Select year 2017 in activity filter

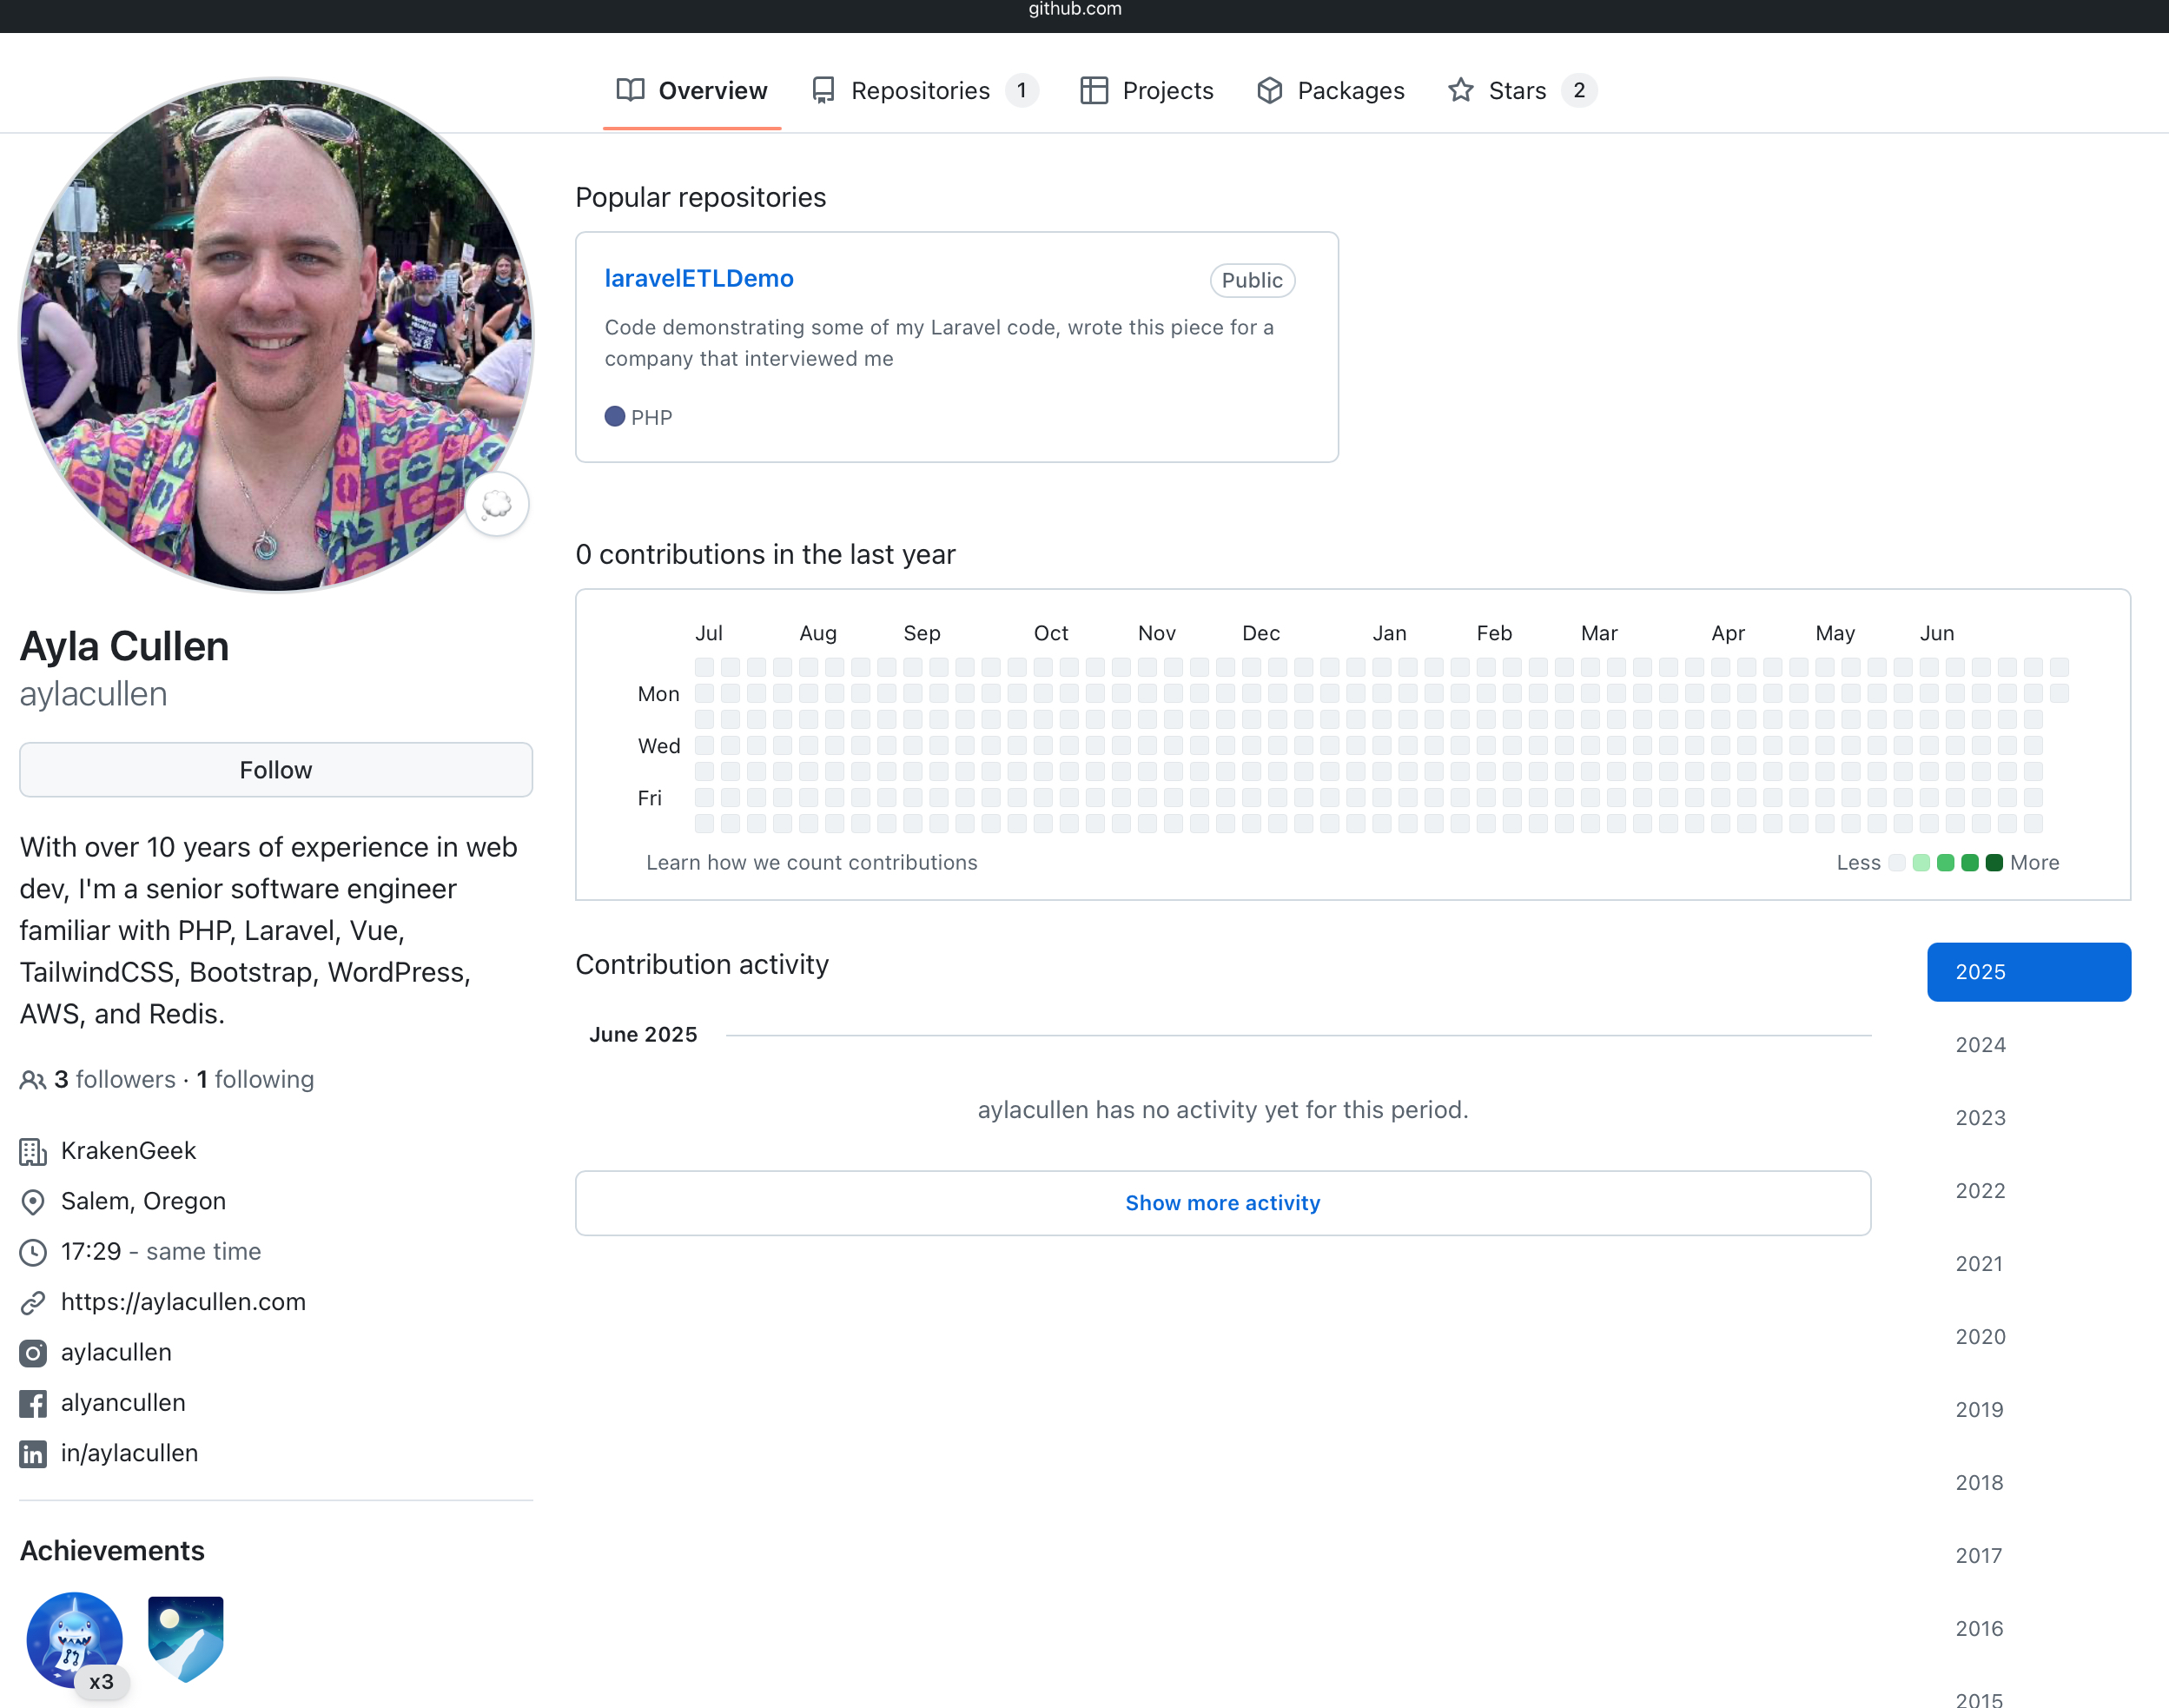[2029, 1556]
